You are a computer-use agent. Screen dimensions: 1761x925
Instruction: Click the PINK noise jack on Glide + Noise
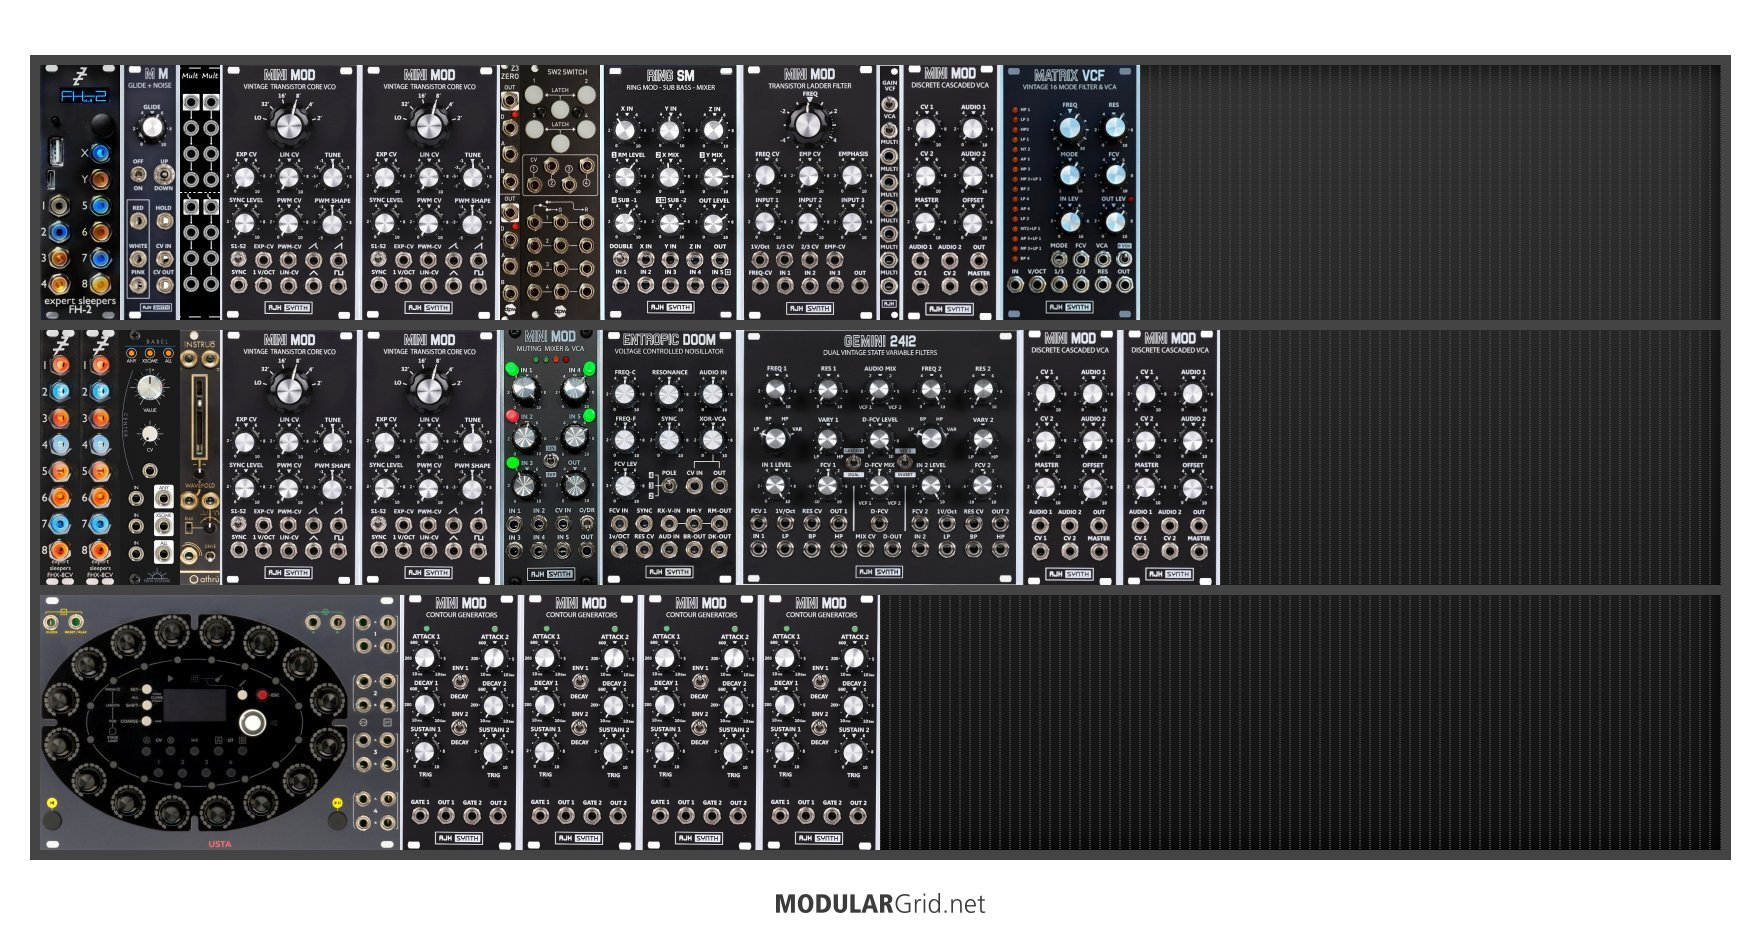click(x=138, y=285)
